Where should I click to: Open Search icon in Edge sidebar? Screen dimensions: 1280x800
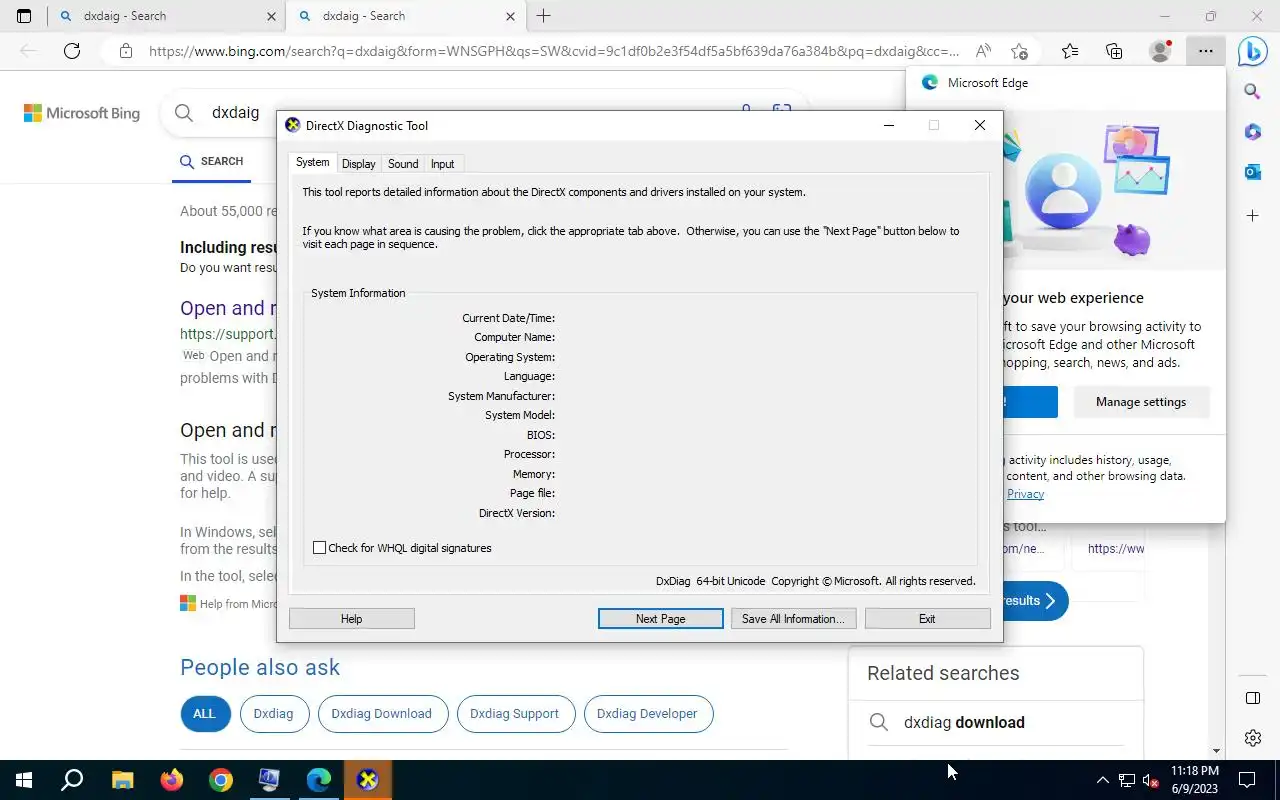click(1252, 92)
